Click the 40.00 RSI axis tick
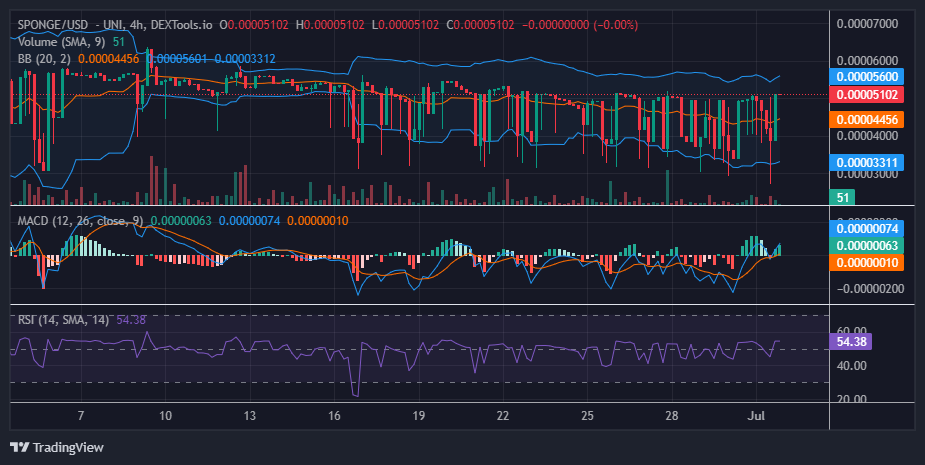The width and height of the screenshot is (925, 465). click(x=852, y=366)
